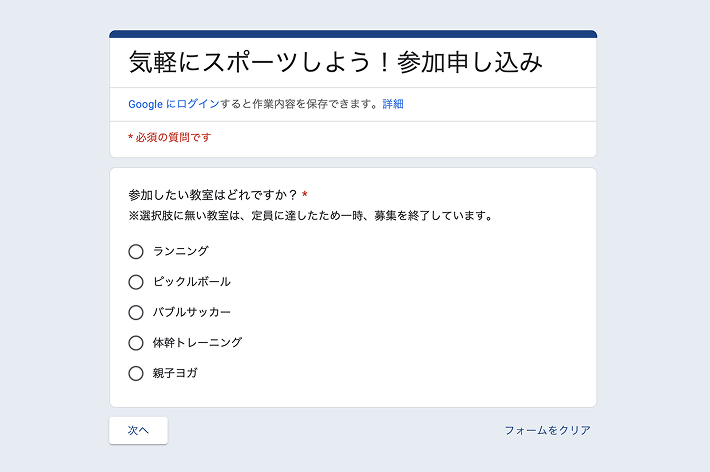Image resolution: width=710 pixels, height=472 pixels.
Task: Select the ランニング radio button
Action: click(136, 251)
